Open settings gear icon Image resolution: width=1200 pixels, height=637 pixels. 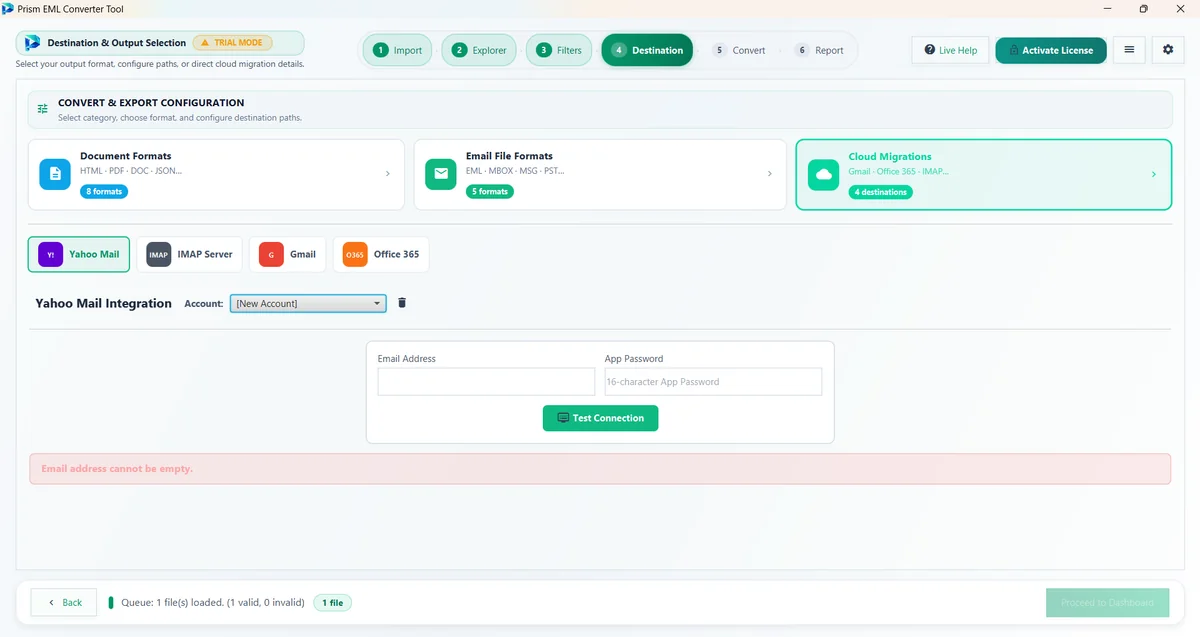(1168, 50)
